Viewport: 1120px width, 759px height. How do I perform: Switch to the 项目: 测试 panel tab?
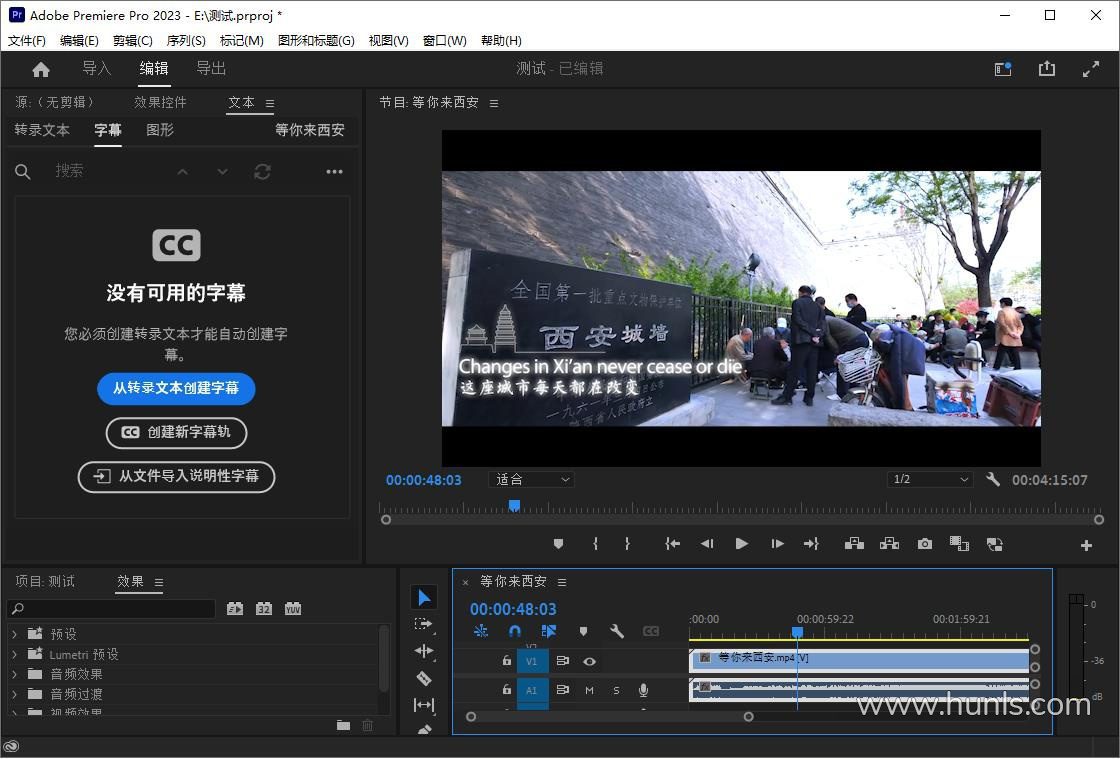point(45,581)
